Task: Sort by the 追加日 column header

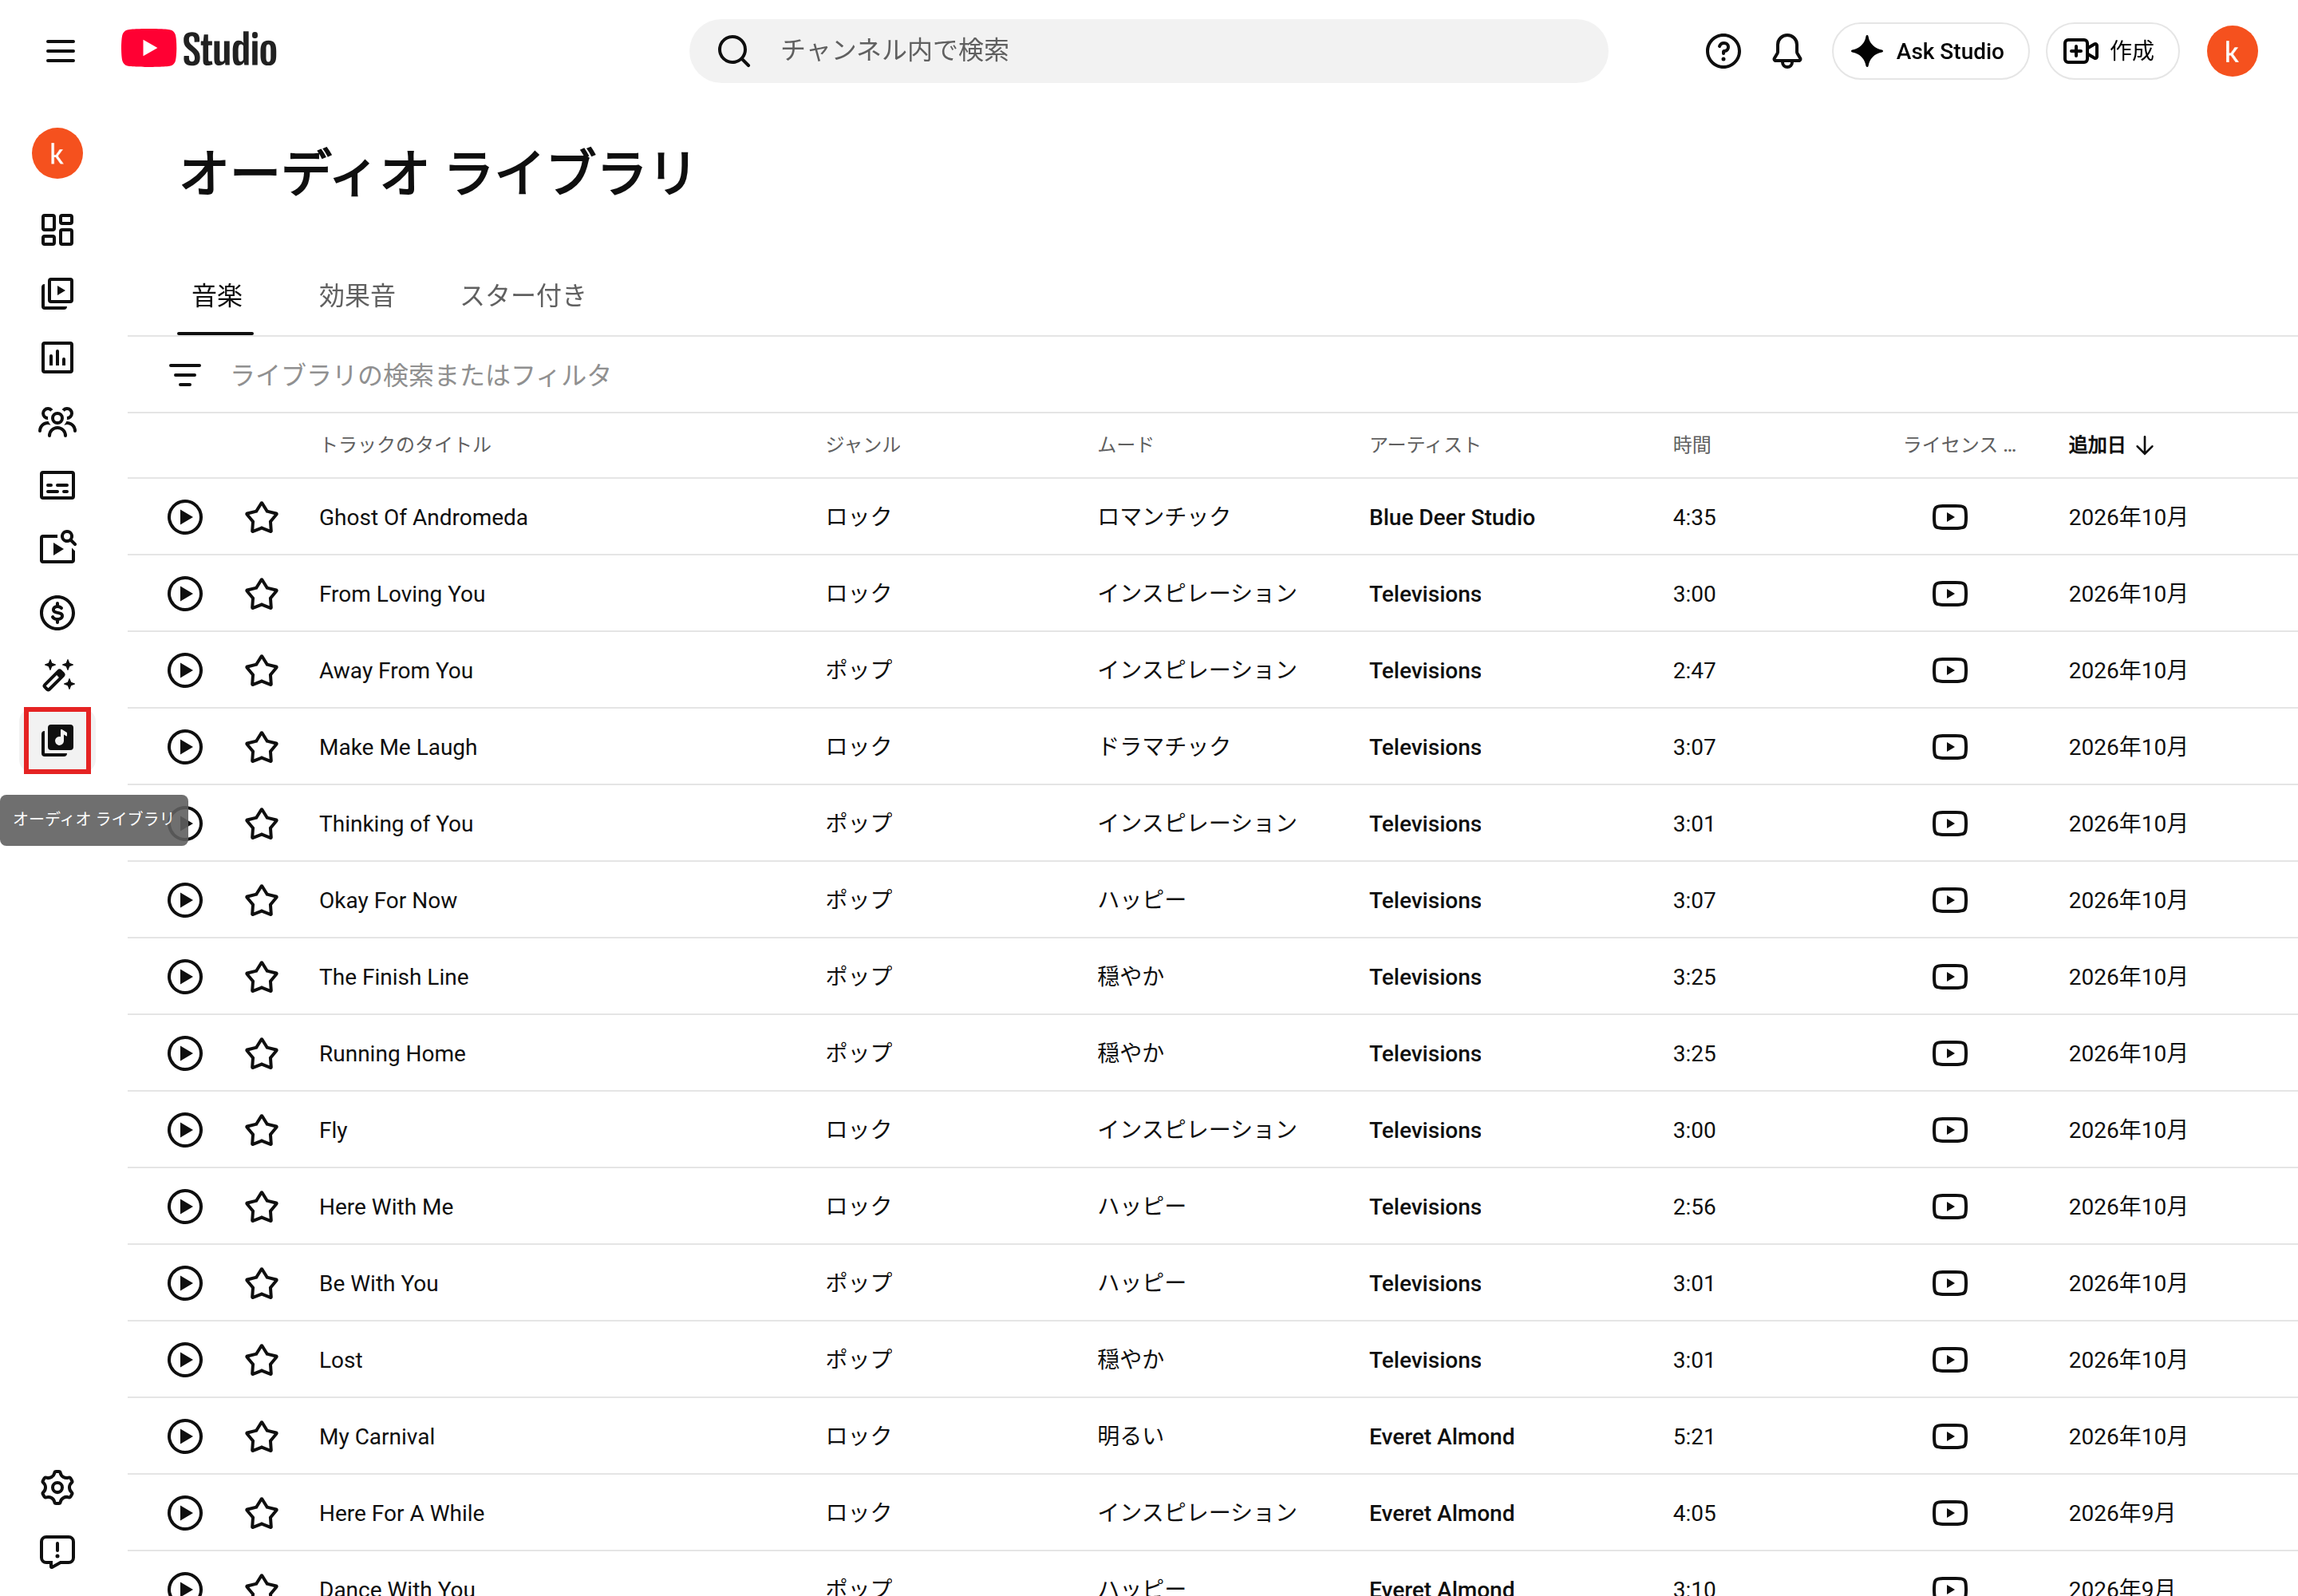Action: pyautogui.click(x=2110, y=445)
